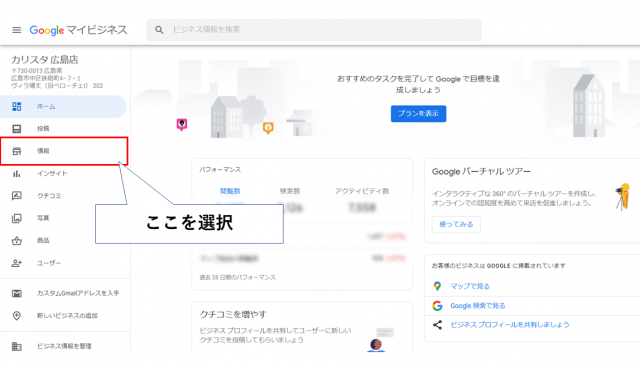Click the Google Maps pin icon

coord(438,286)
